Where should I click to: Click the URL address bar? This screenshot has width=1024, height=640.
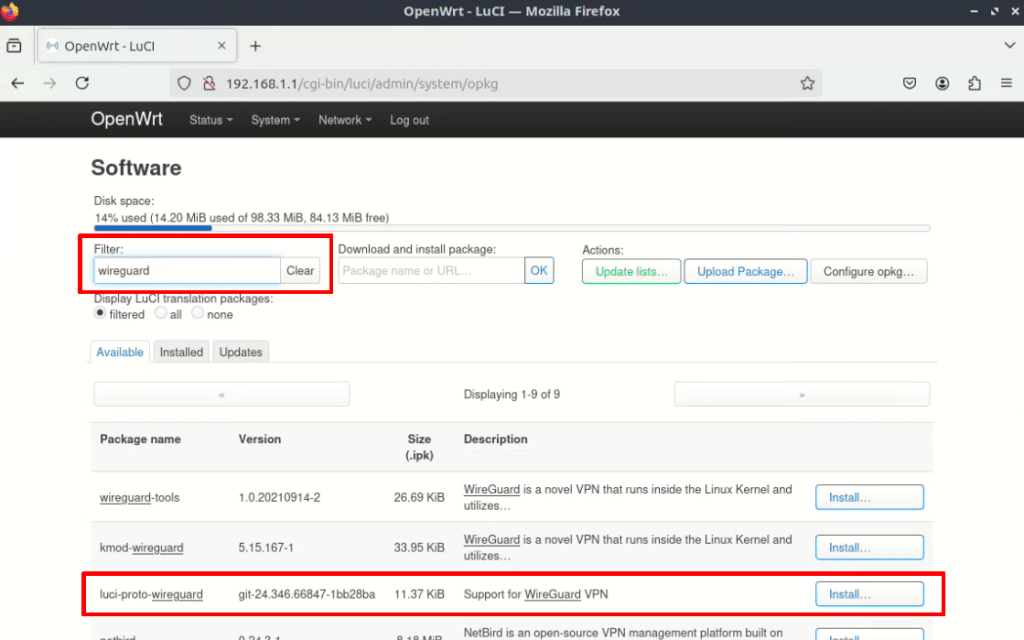(496, 84)
